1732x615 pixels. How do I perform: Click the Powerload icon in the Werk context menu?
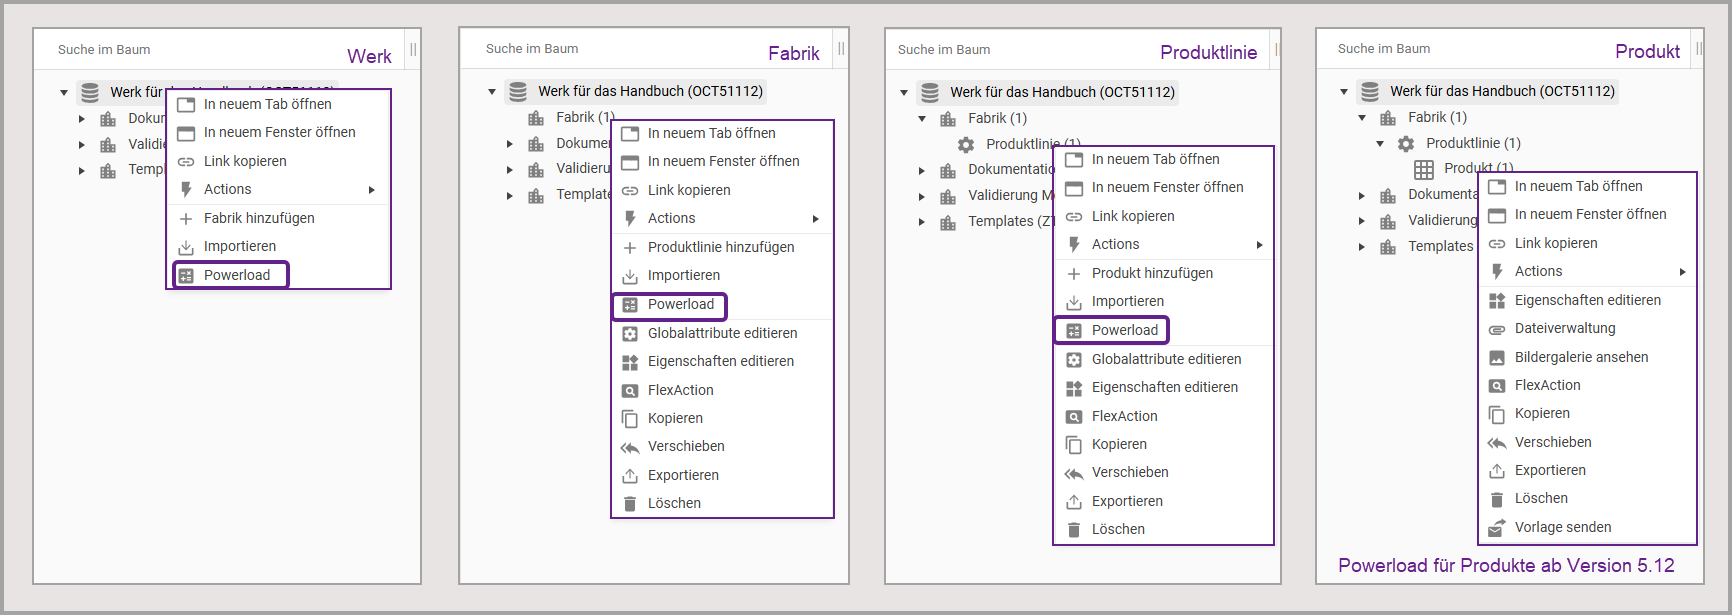[186, 276]
